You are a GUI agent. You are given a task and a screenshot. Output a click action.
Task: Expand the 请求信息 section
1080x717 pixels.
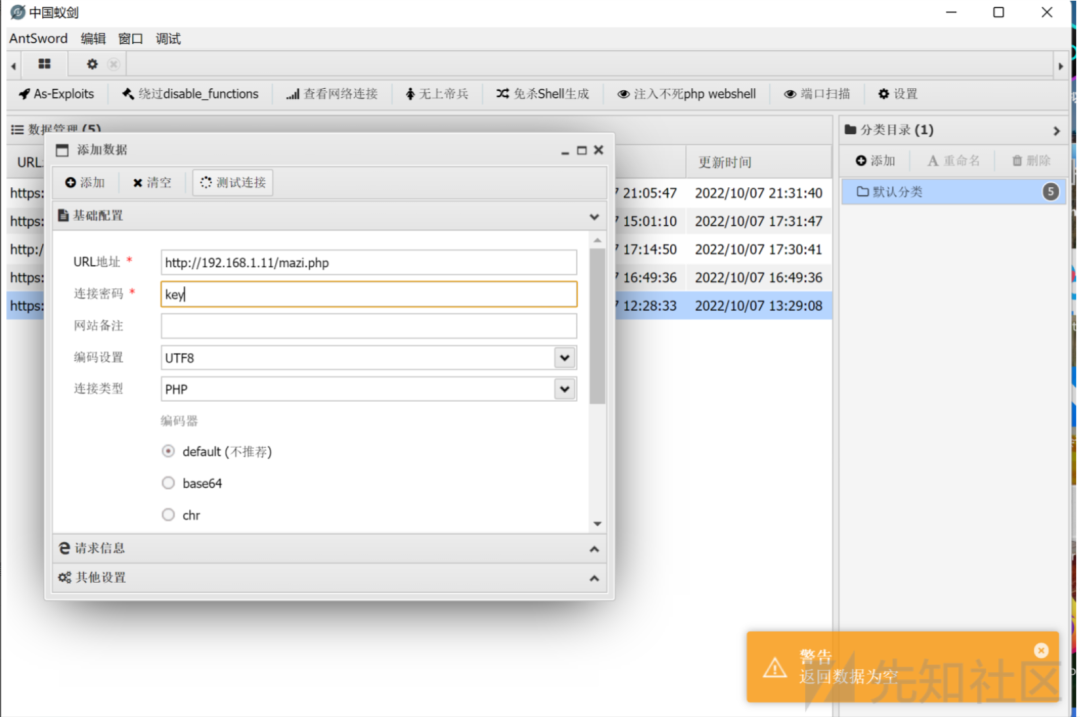(x=329, y=548)
